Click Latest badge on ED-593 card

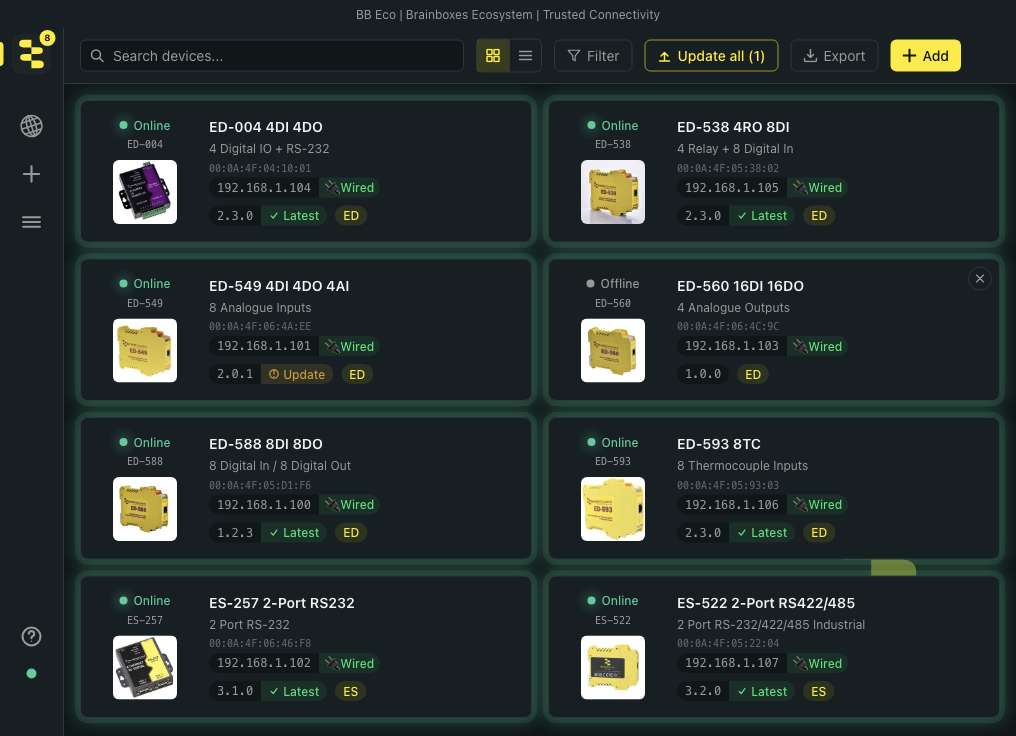(762, 533)
